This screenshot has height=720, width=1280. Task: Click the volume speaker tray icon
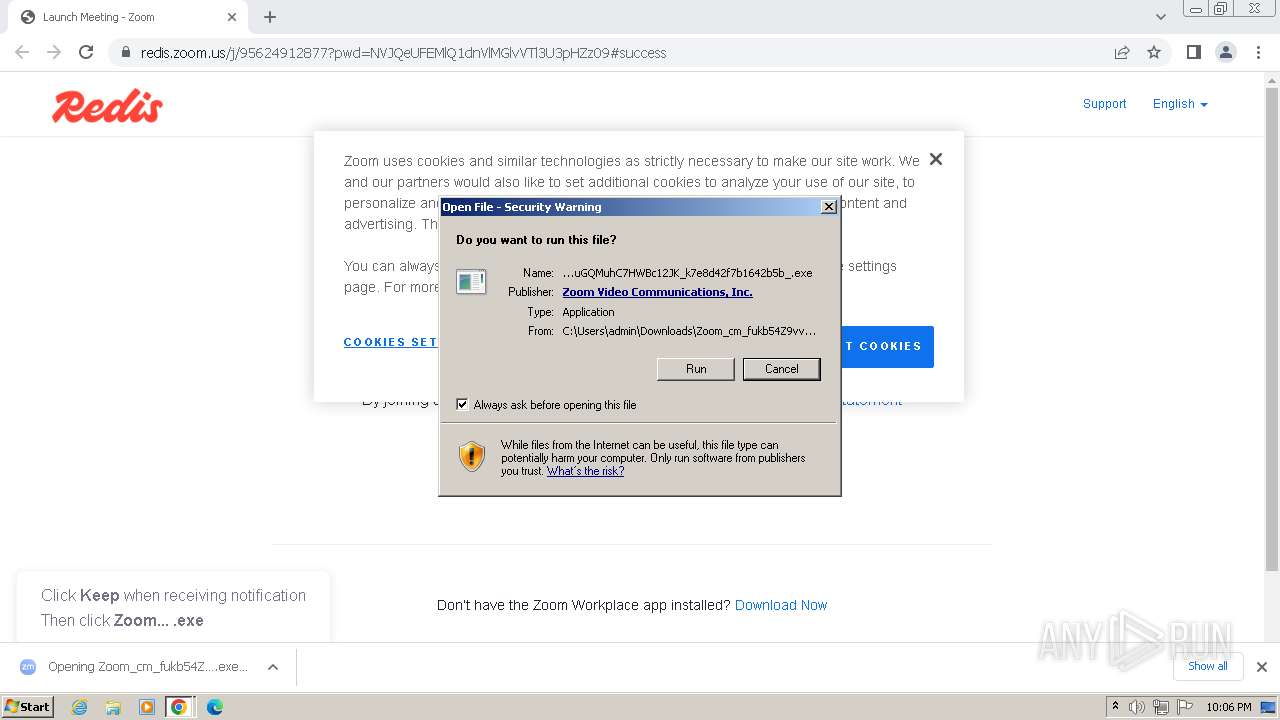click(1137, 707)
